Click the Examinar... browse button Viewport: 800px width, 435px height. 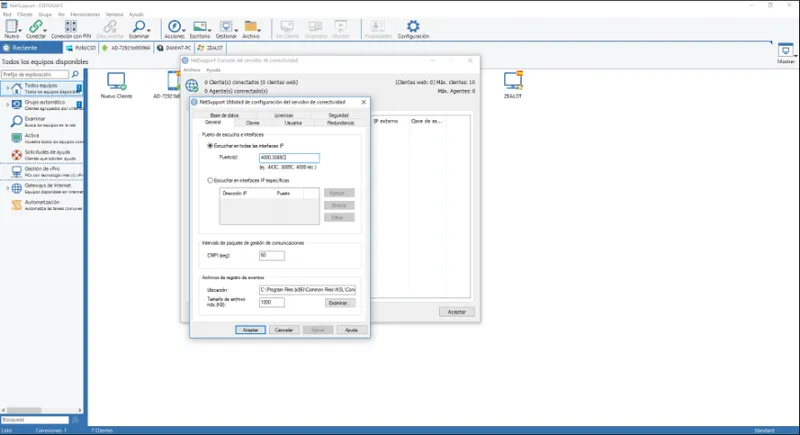(x=339, y=303)
